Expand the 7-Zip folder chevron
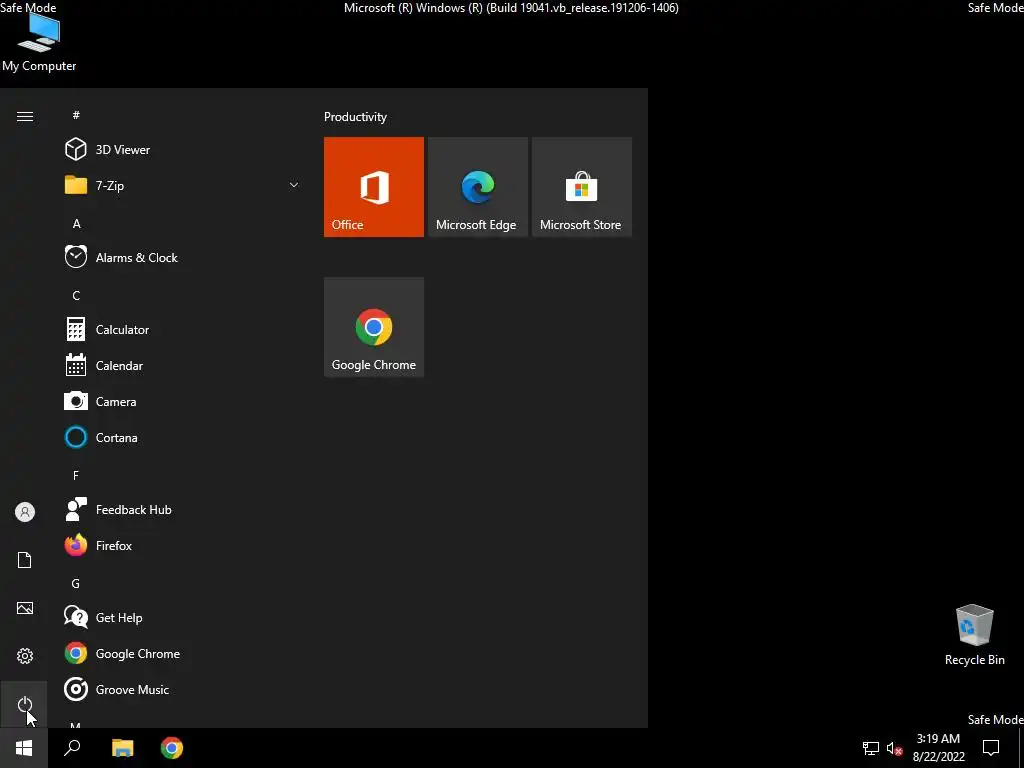This screenshot has width=1024, height=768. pyautogui.click(x=294, y=185)
